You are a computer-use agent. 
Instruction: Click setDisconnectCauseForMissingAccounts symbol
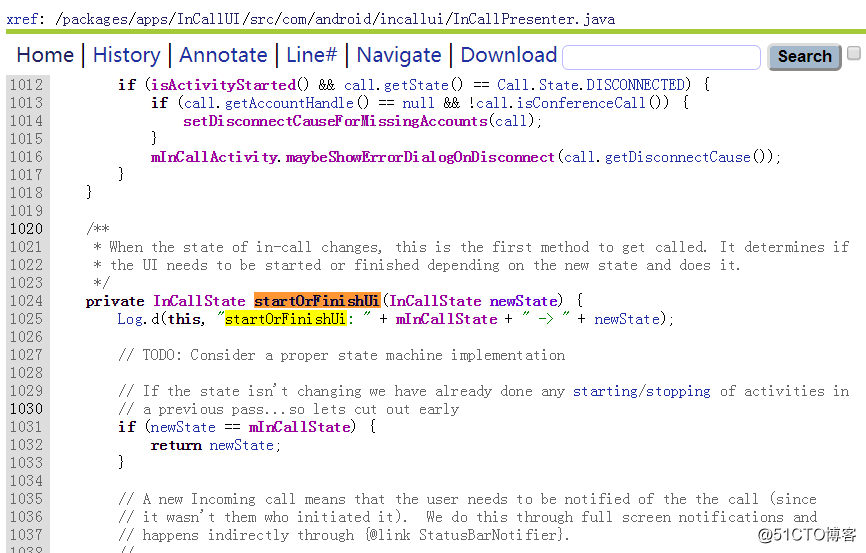coord(335,121)
